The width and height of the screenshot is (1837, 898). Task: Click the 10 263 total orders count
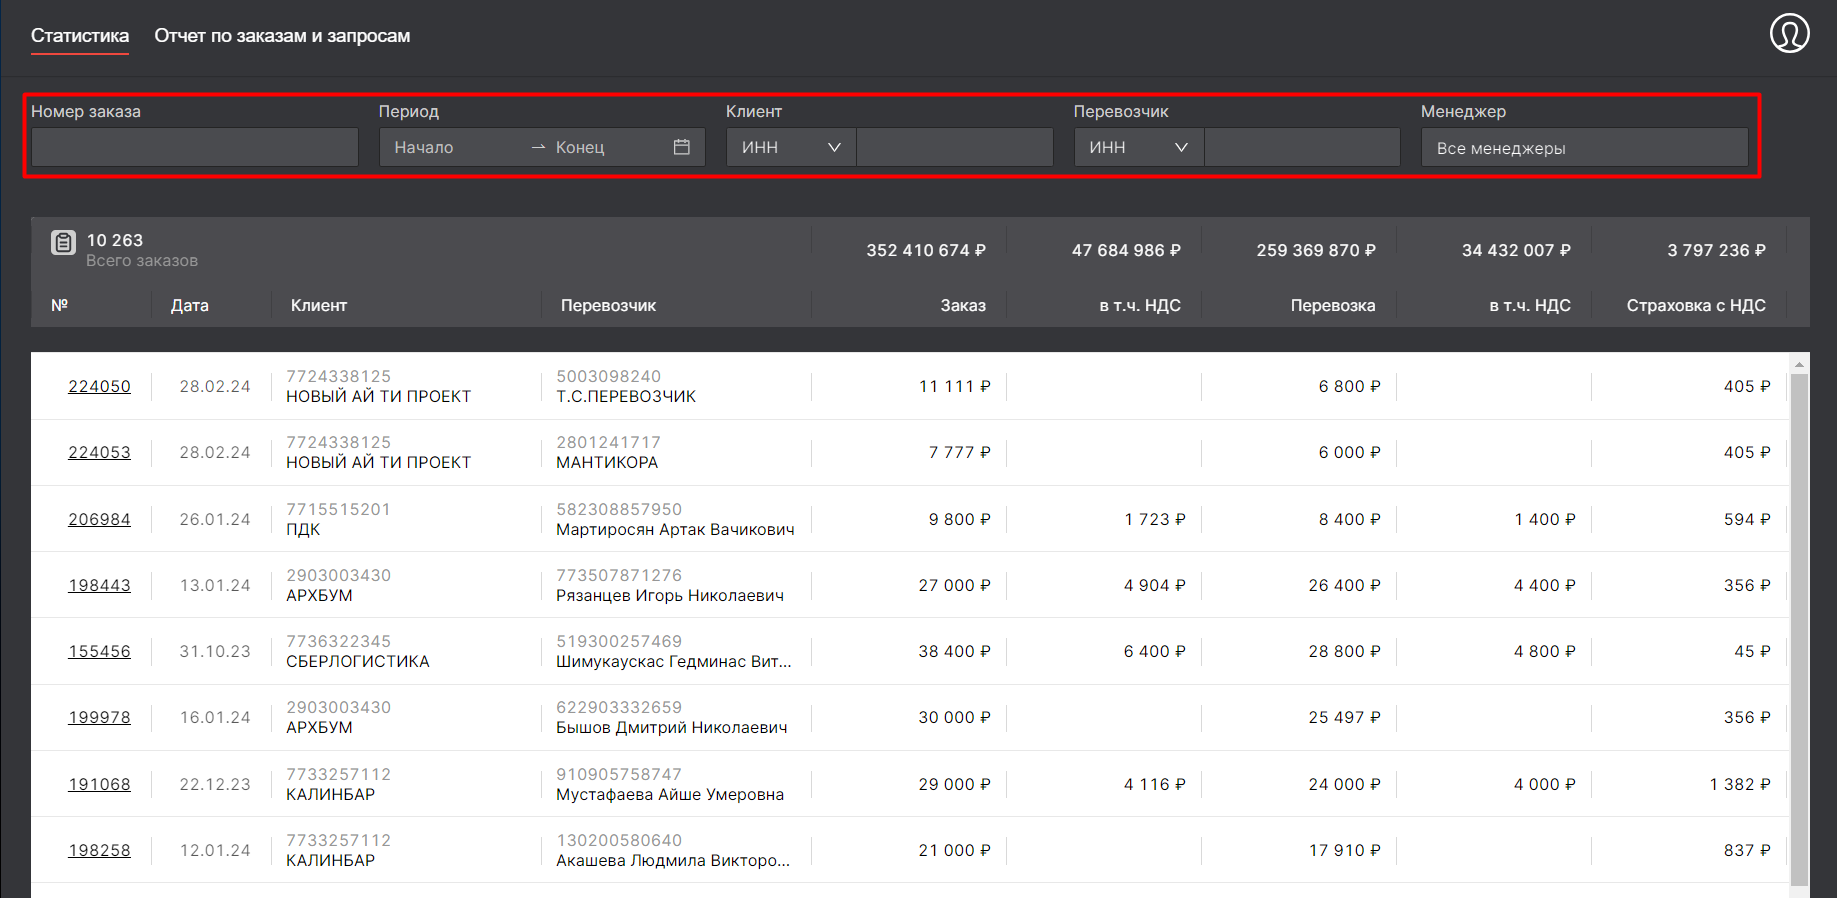115,240
